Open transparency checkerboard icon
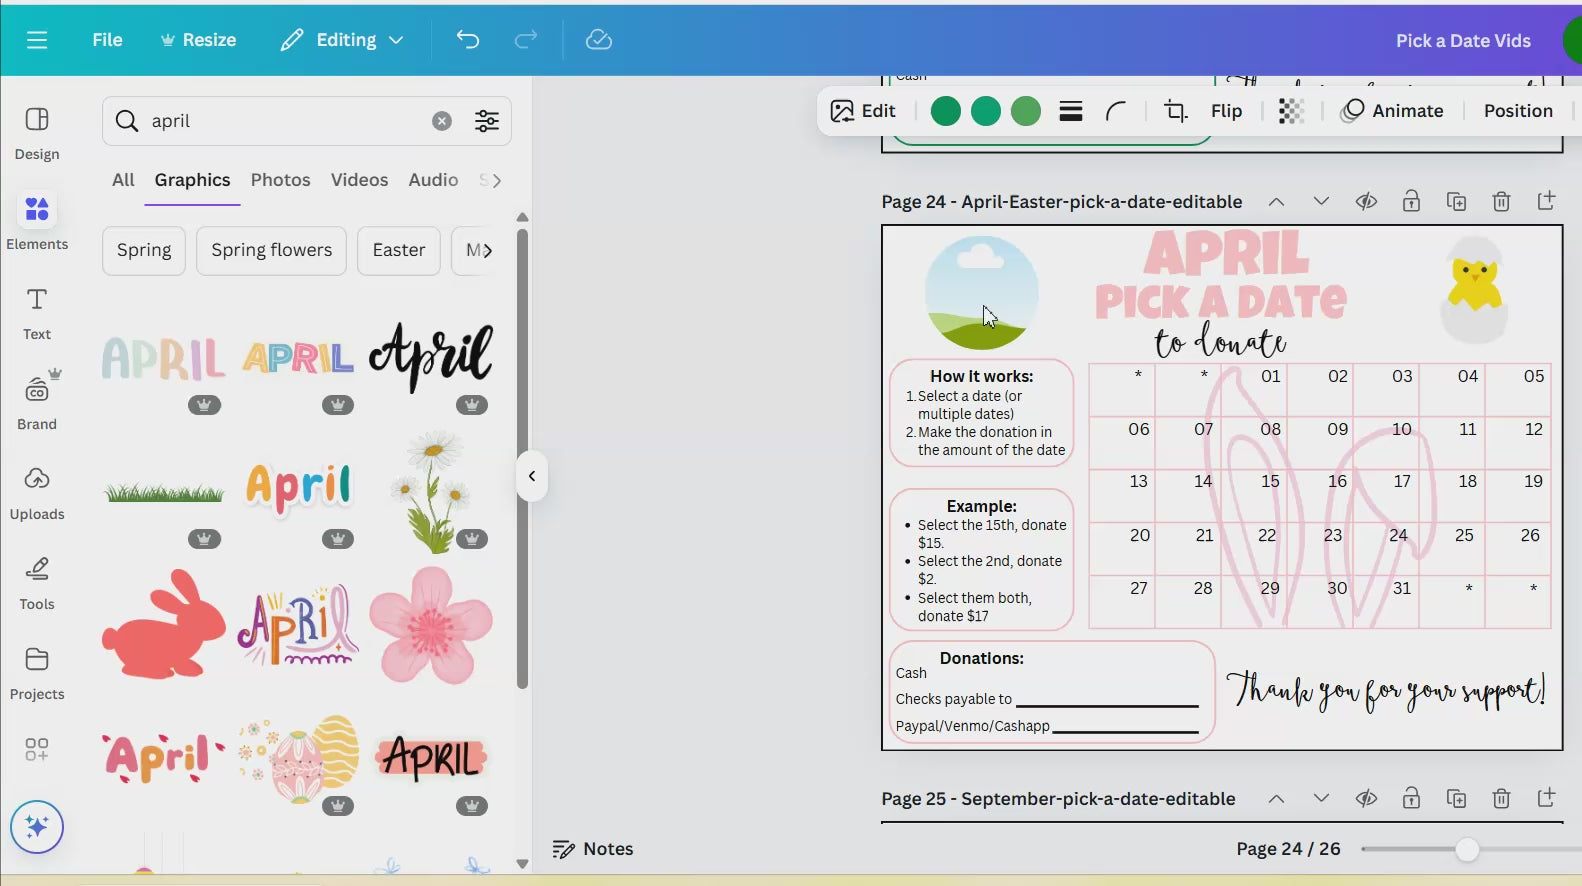Screen dimensions: 1582x886 tap(1291, 111)
